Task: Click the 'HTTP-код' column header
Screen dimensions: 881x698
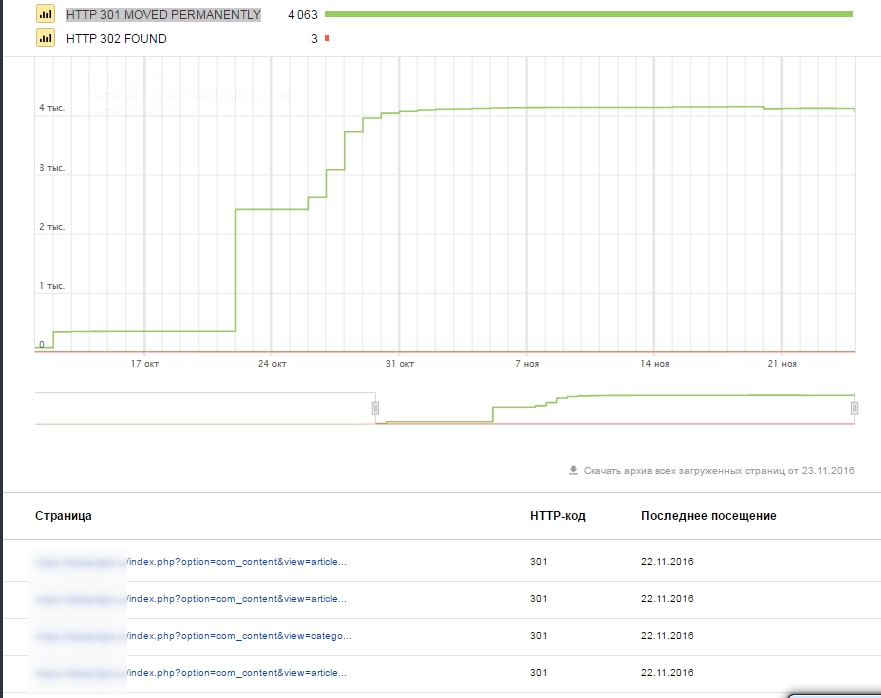Action: pyautogui.click(x=557, y=516)
